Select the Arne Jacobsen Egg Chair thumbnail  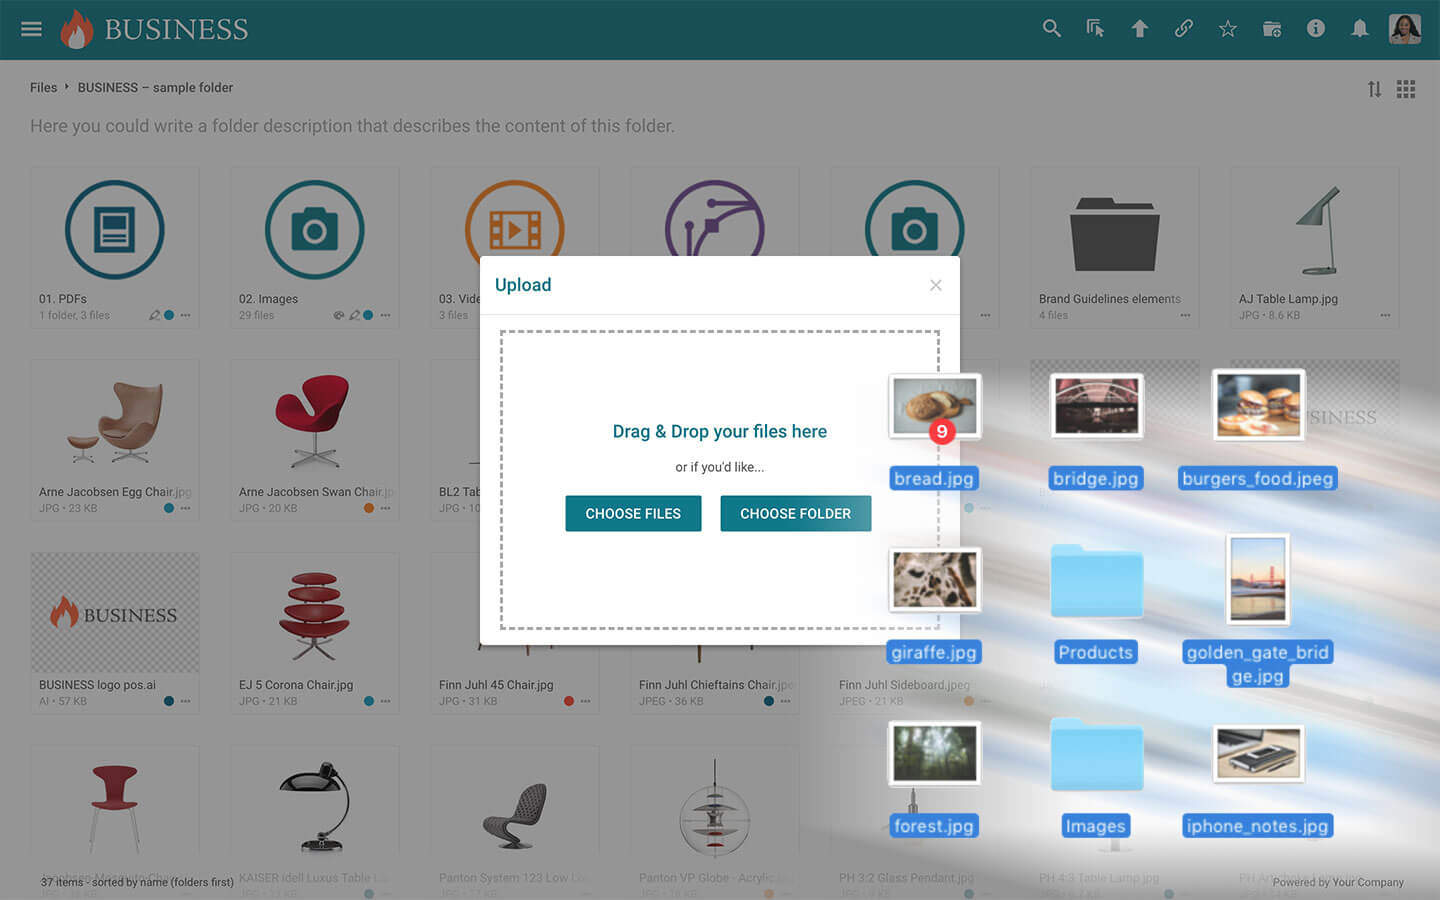coord(115,422)
